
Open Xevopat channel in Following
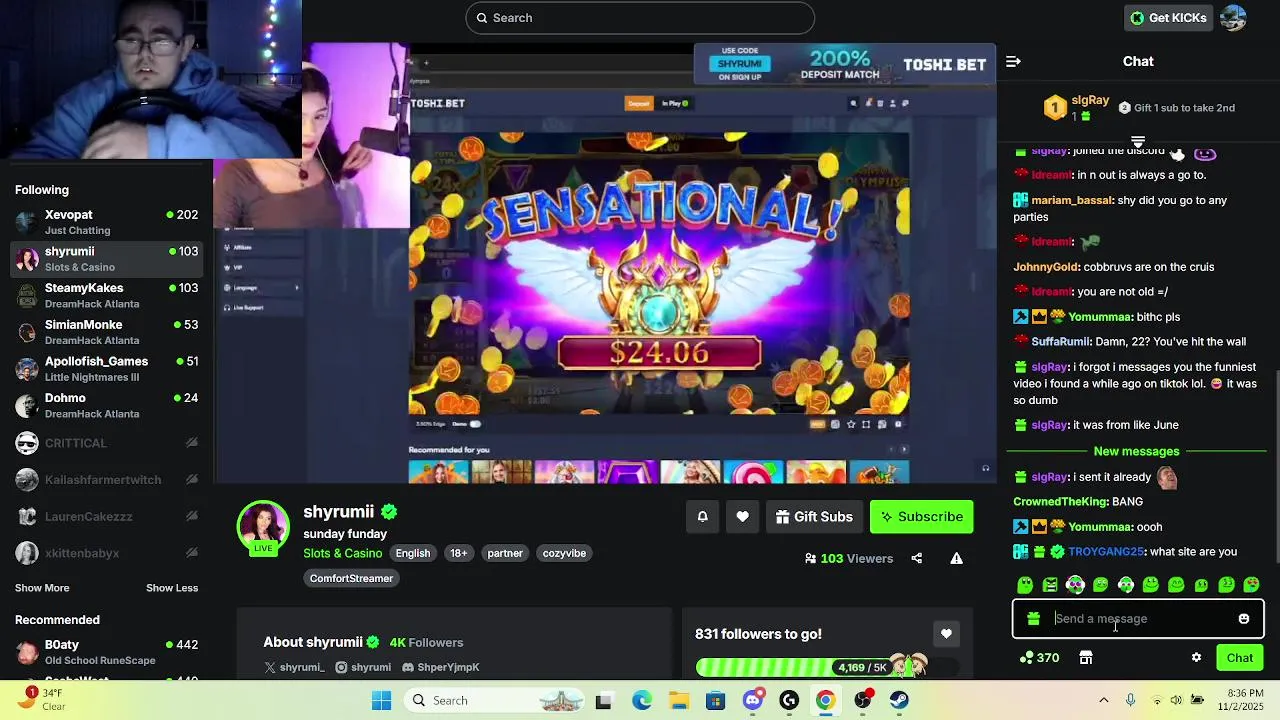coord(106,222)
